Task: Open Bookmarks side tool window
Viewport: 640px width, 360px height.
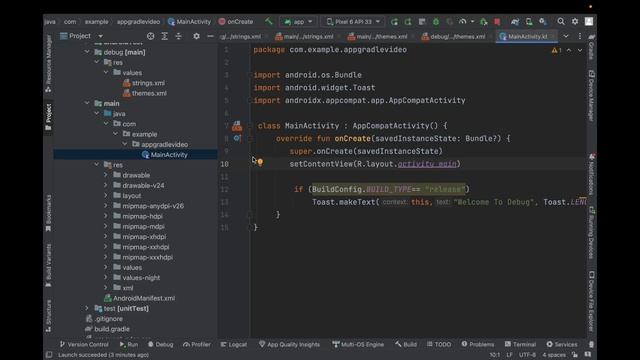Action: point(49,213)
